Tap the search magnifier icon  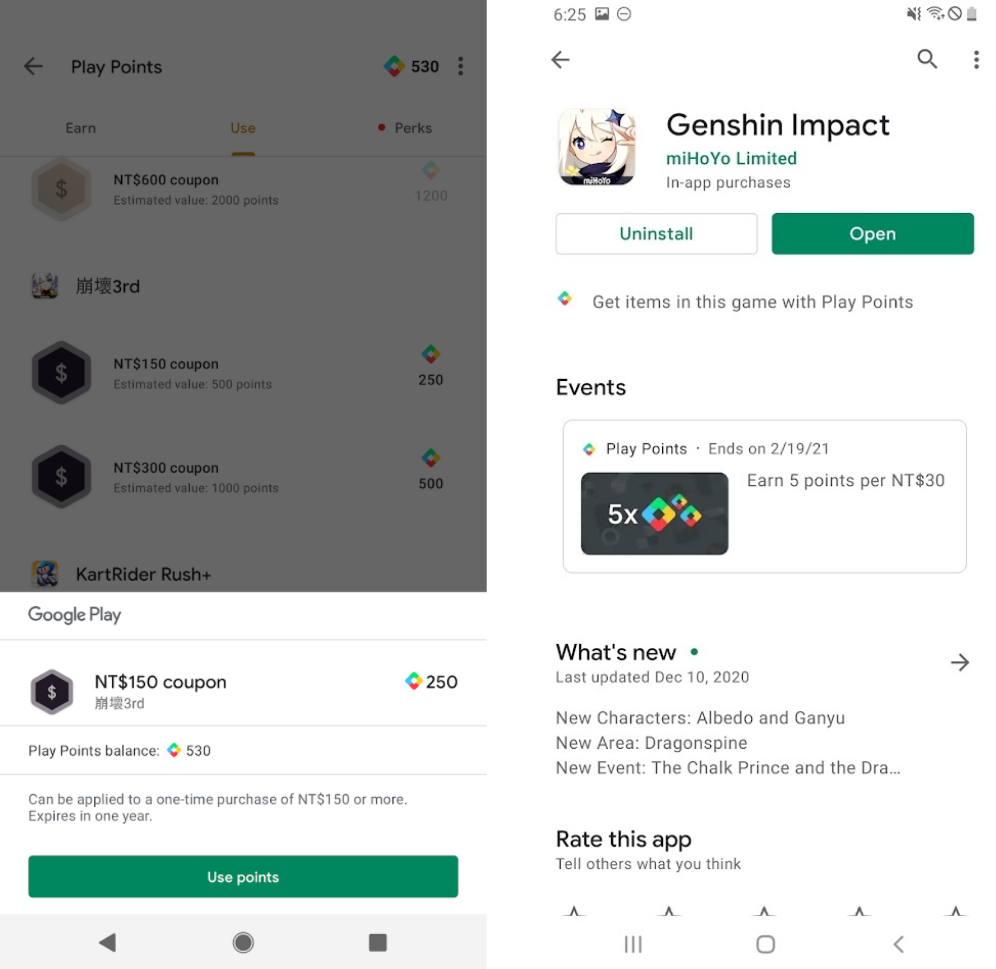point(927,59)
